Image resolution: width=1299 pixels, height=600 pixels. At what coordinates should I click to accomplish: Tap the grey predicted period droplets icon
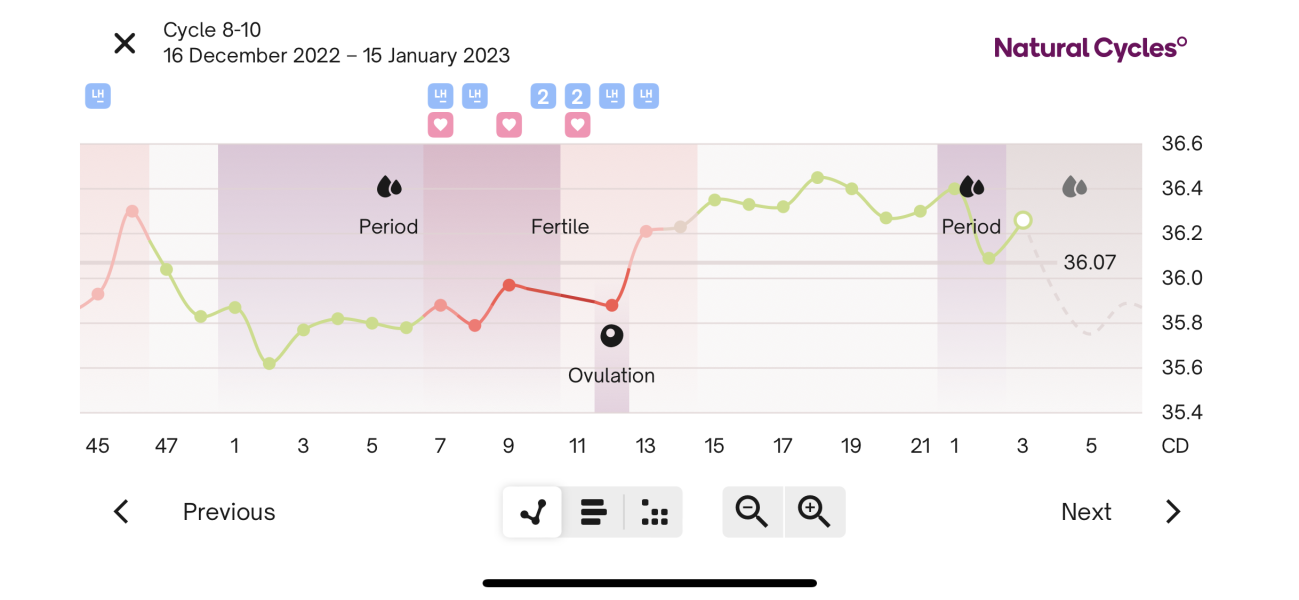tap(1074, 185)
